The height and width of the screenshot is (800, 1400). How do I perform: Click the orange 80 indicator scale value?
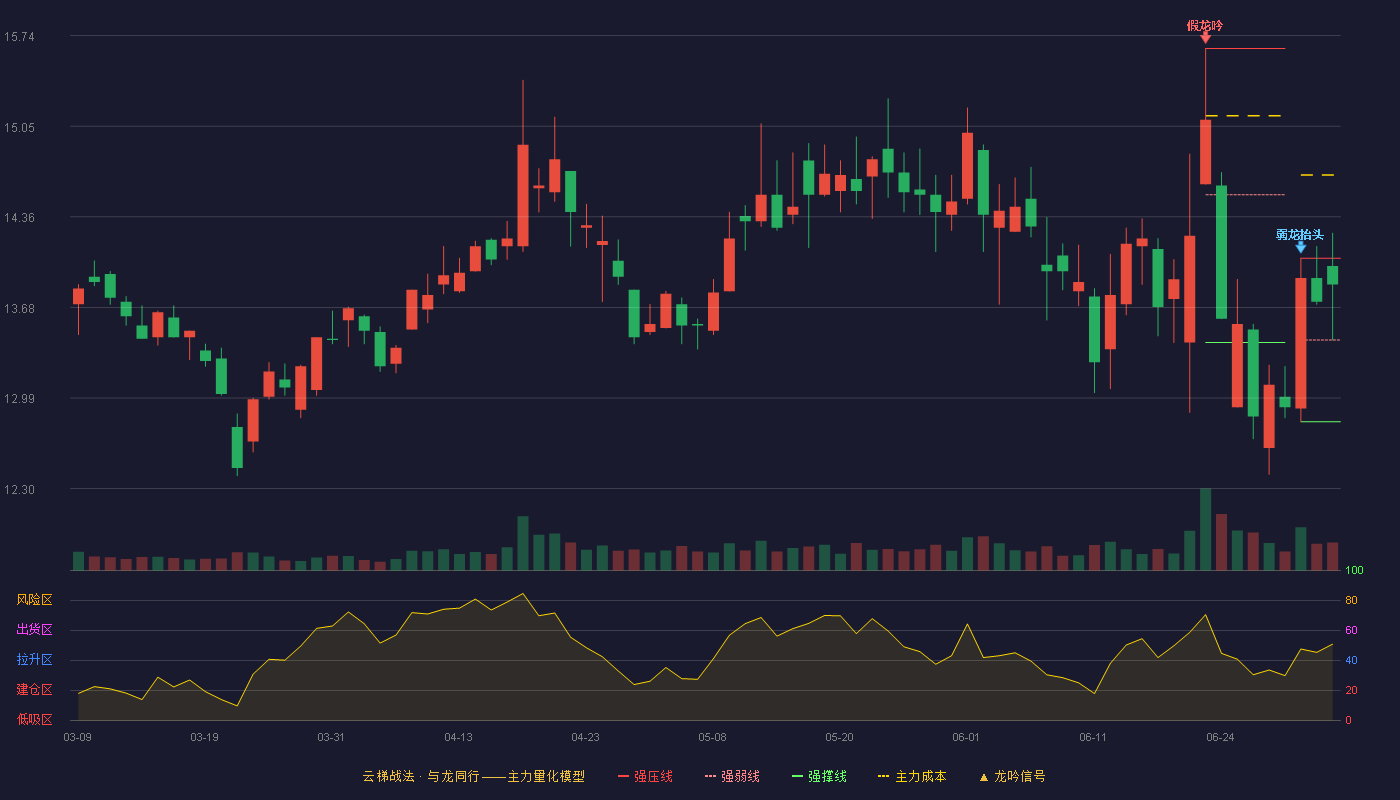pos(1351,601)
